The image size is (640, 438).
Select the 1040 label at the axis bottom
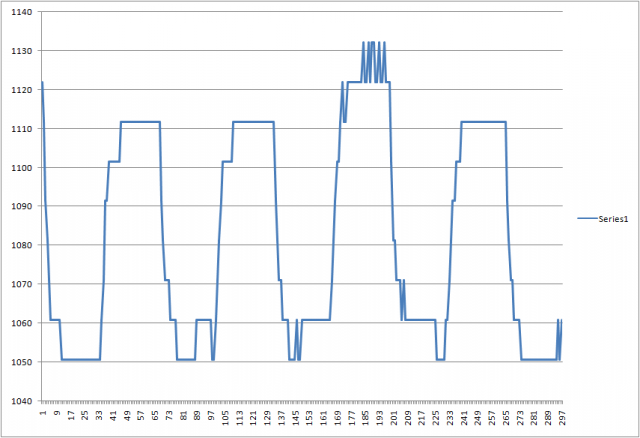click(x=21, y=401)
